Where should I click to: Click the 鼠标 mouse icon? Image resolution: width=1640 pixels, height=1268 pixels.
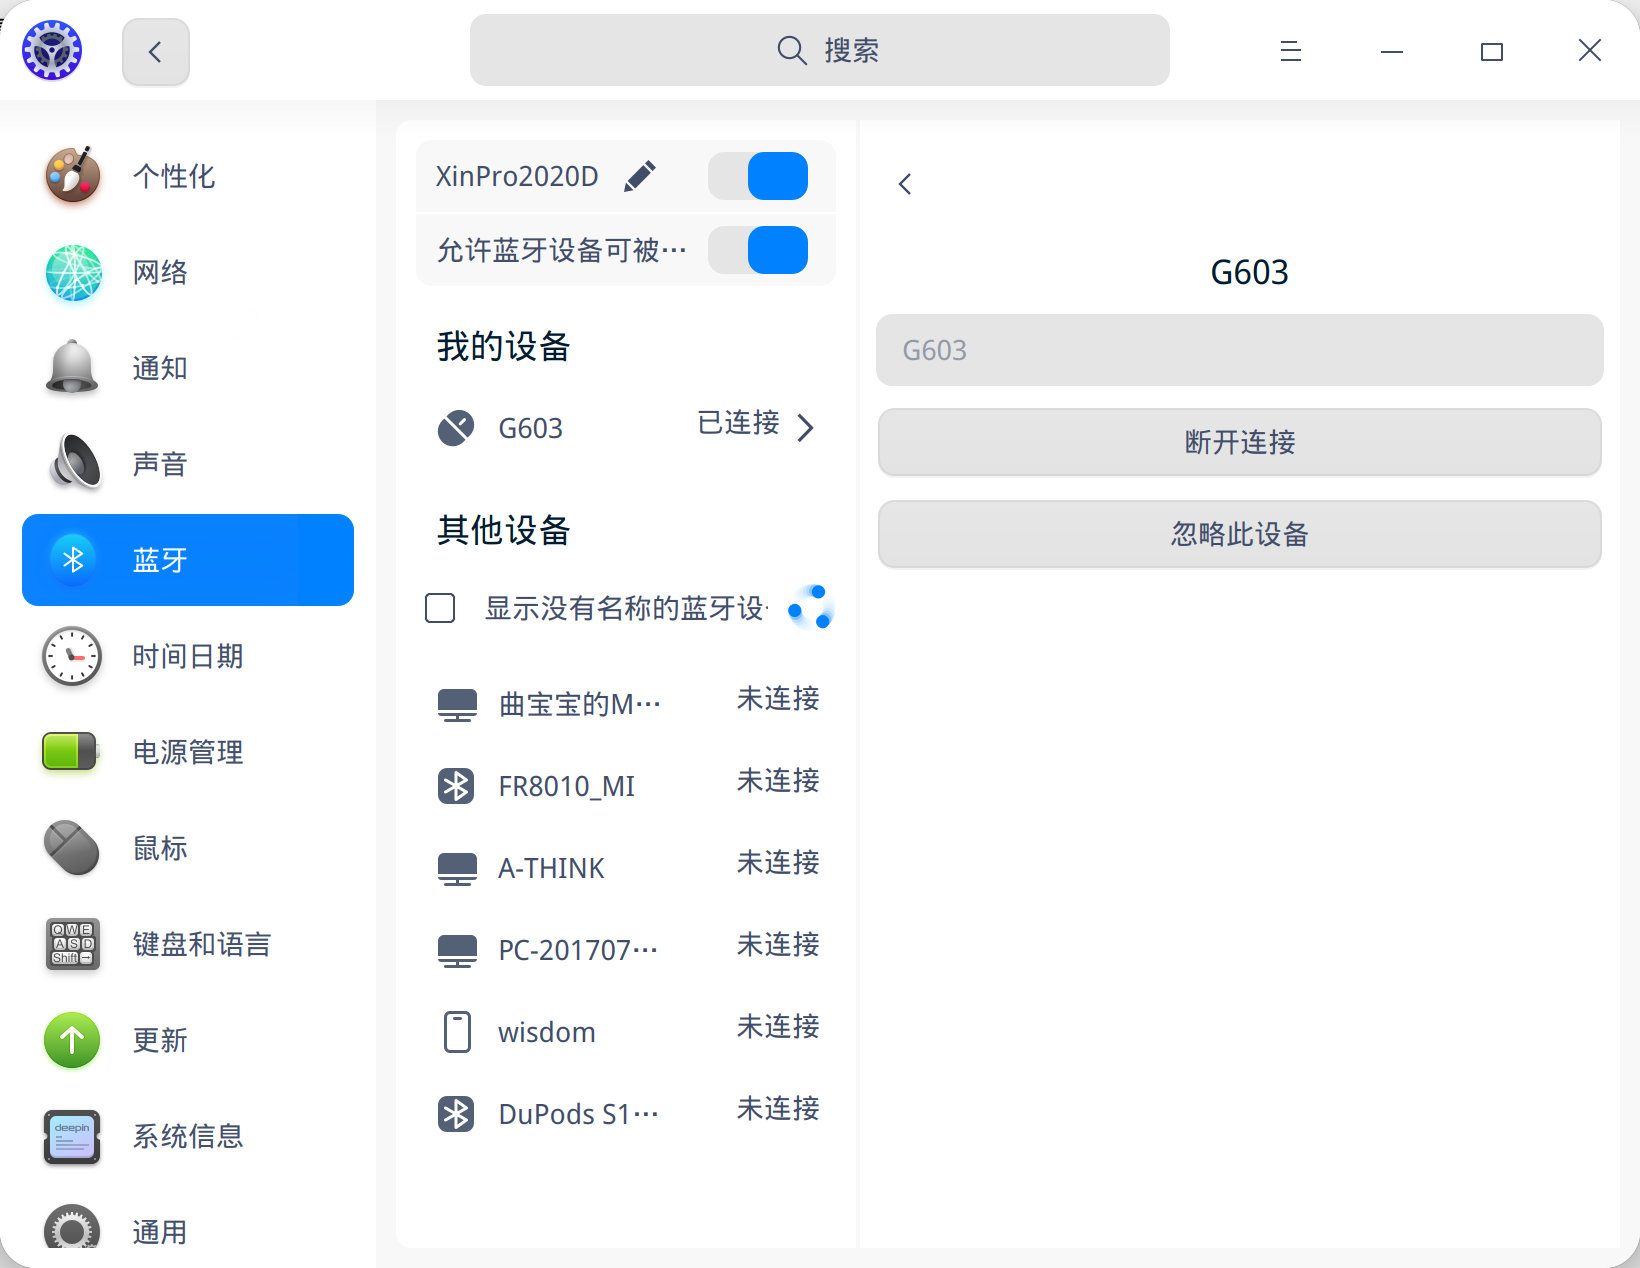71,848
